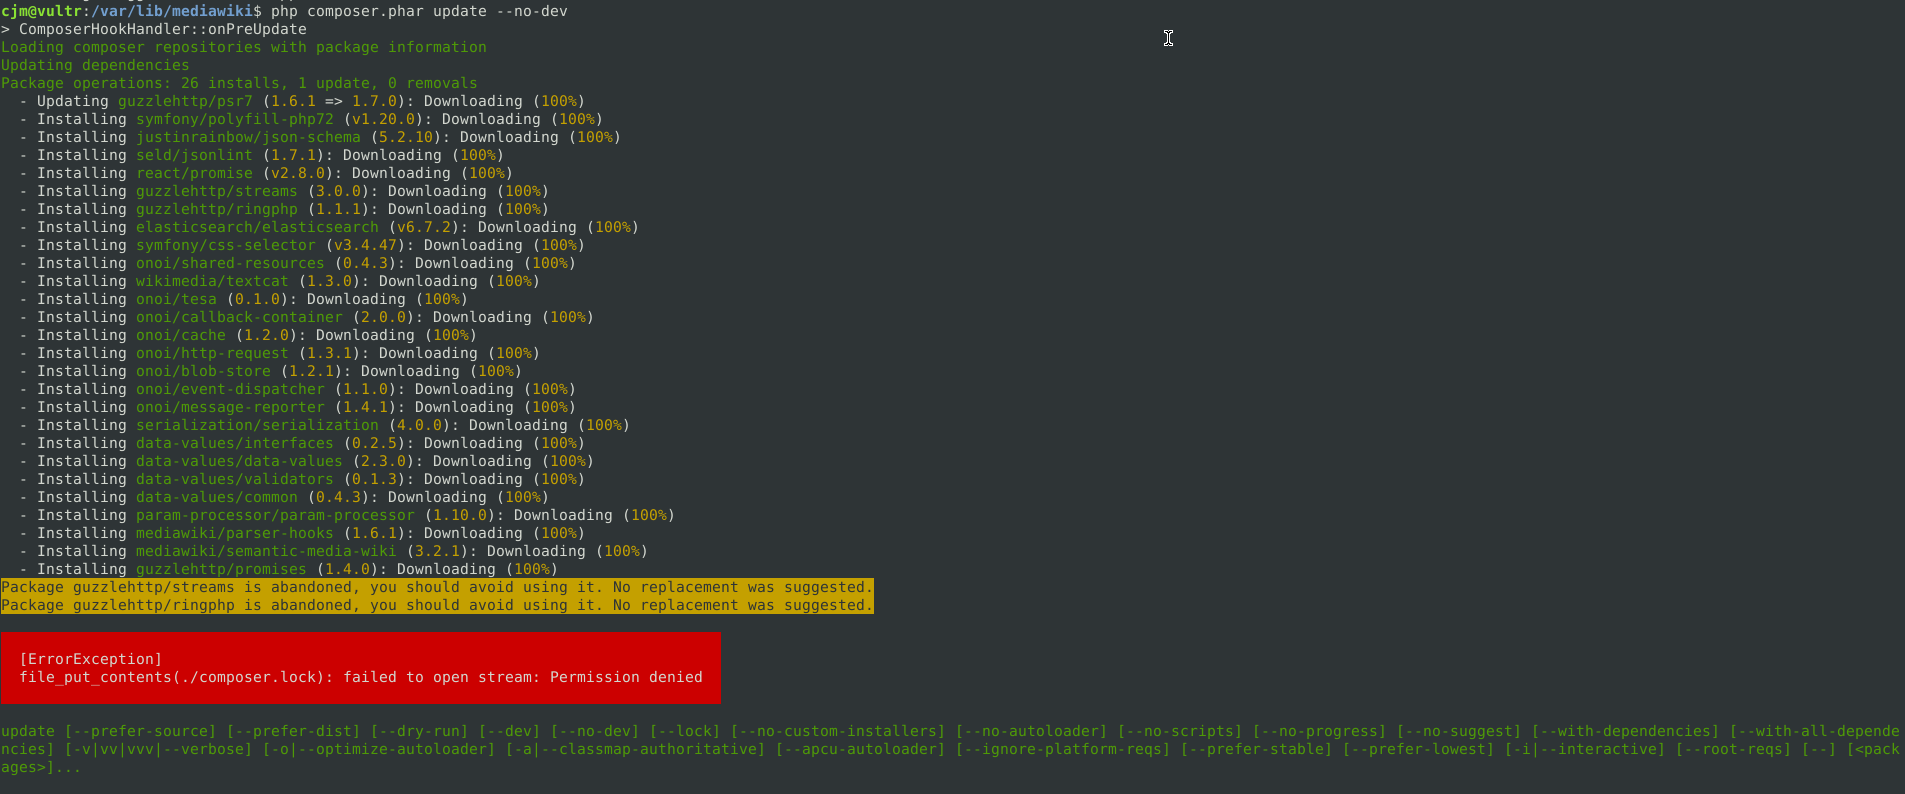Click package name 'mediawiki/parser-hooks'

[x=235, y=533]
